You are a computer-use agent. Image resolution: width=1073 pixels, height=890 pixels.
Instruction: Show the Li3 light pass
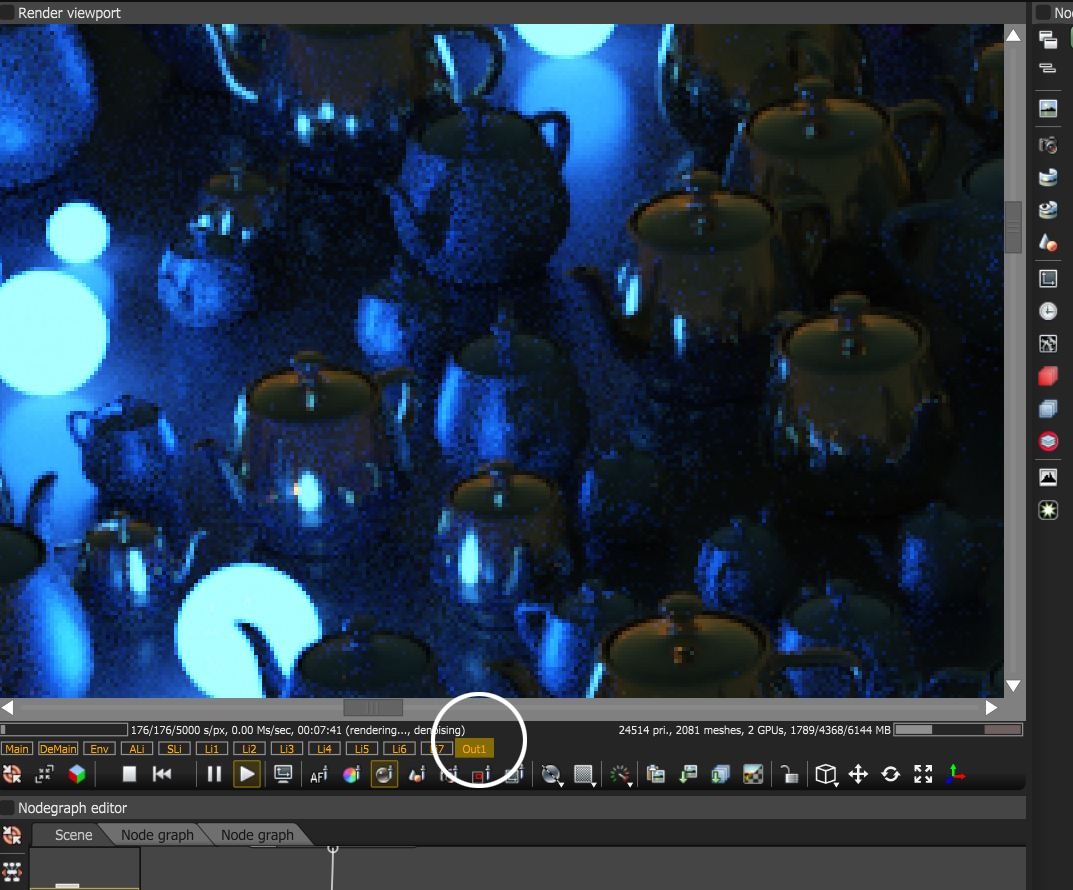tap(287, 749)
